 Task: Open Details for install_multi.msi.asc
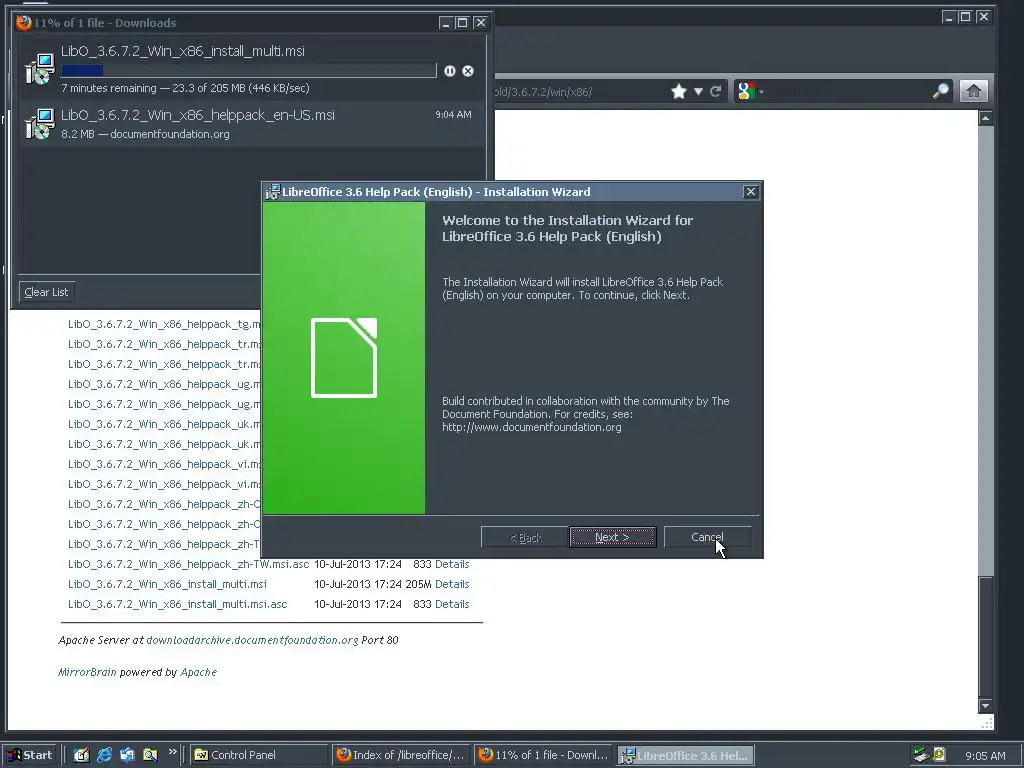(452, 604)
